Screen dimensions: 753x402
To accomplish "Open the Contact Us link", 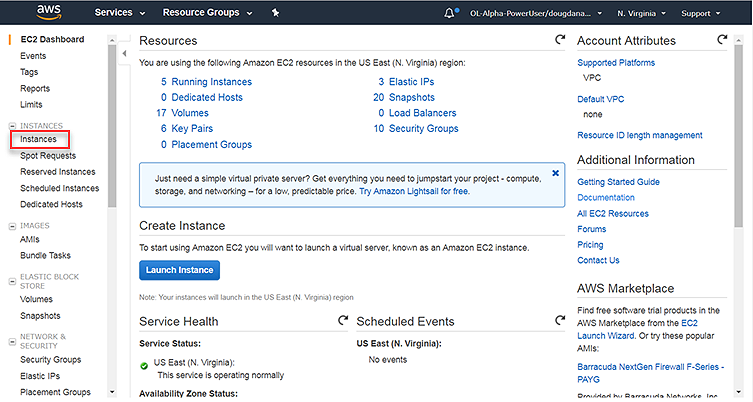I will click(x=598, y=260).
